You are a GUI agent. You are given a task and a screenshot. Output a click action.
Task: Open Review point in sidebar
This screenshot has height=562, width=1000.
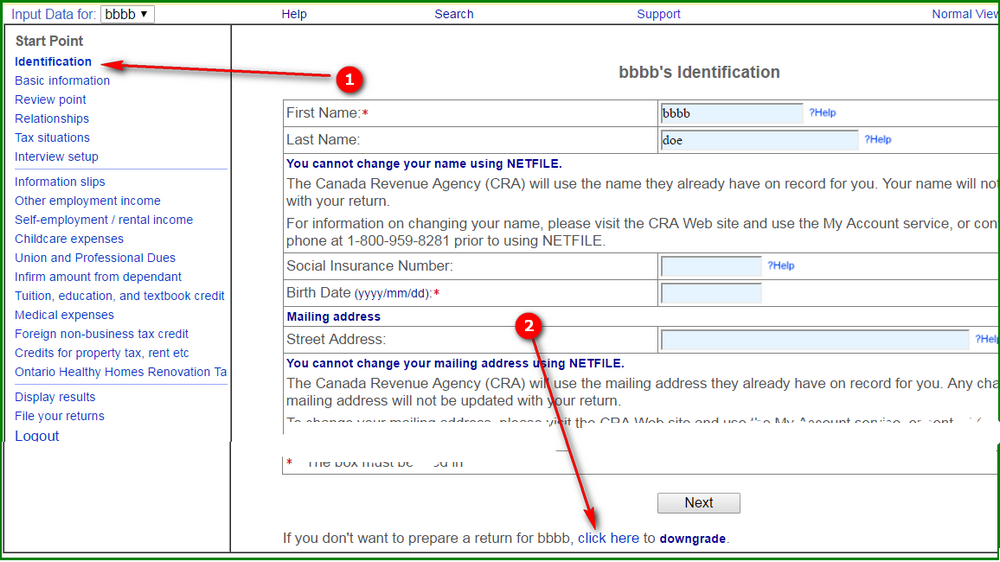tap(50, 100)
